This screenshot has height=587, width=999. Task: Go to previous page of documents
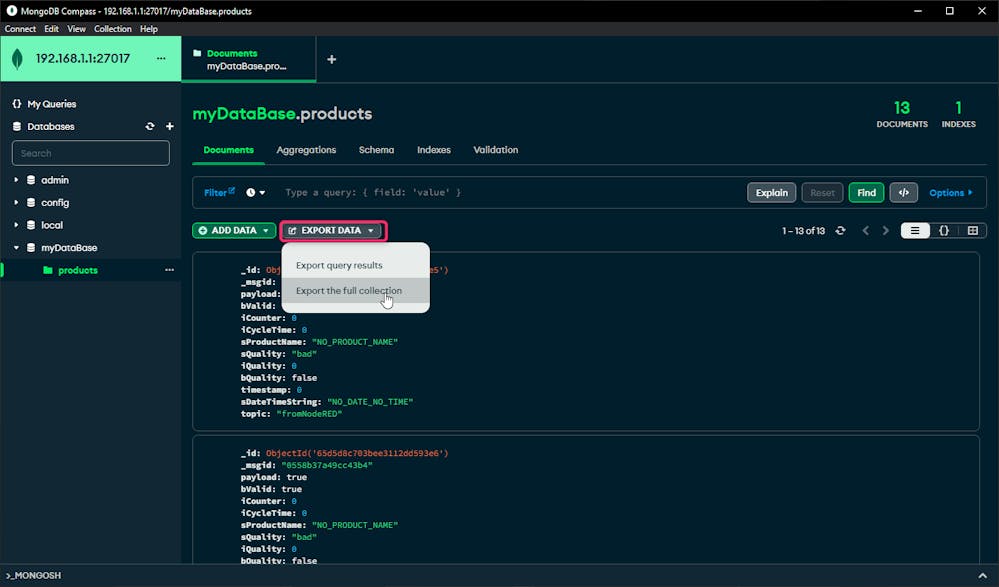tap(865, 231)
